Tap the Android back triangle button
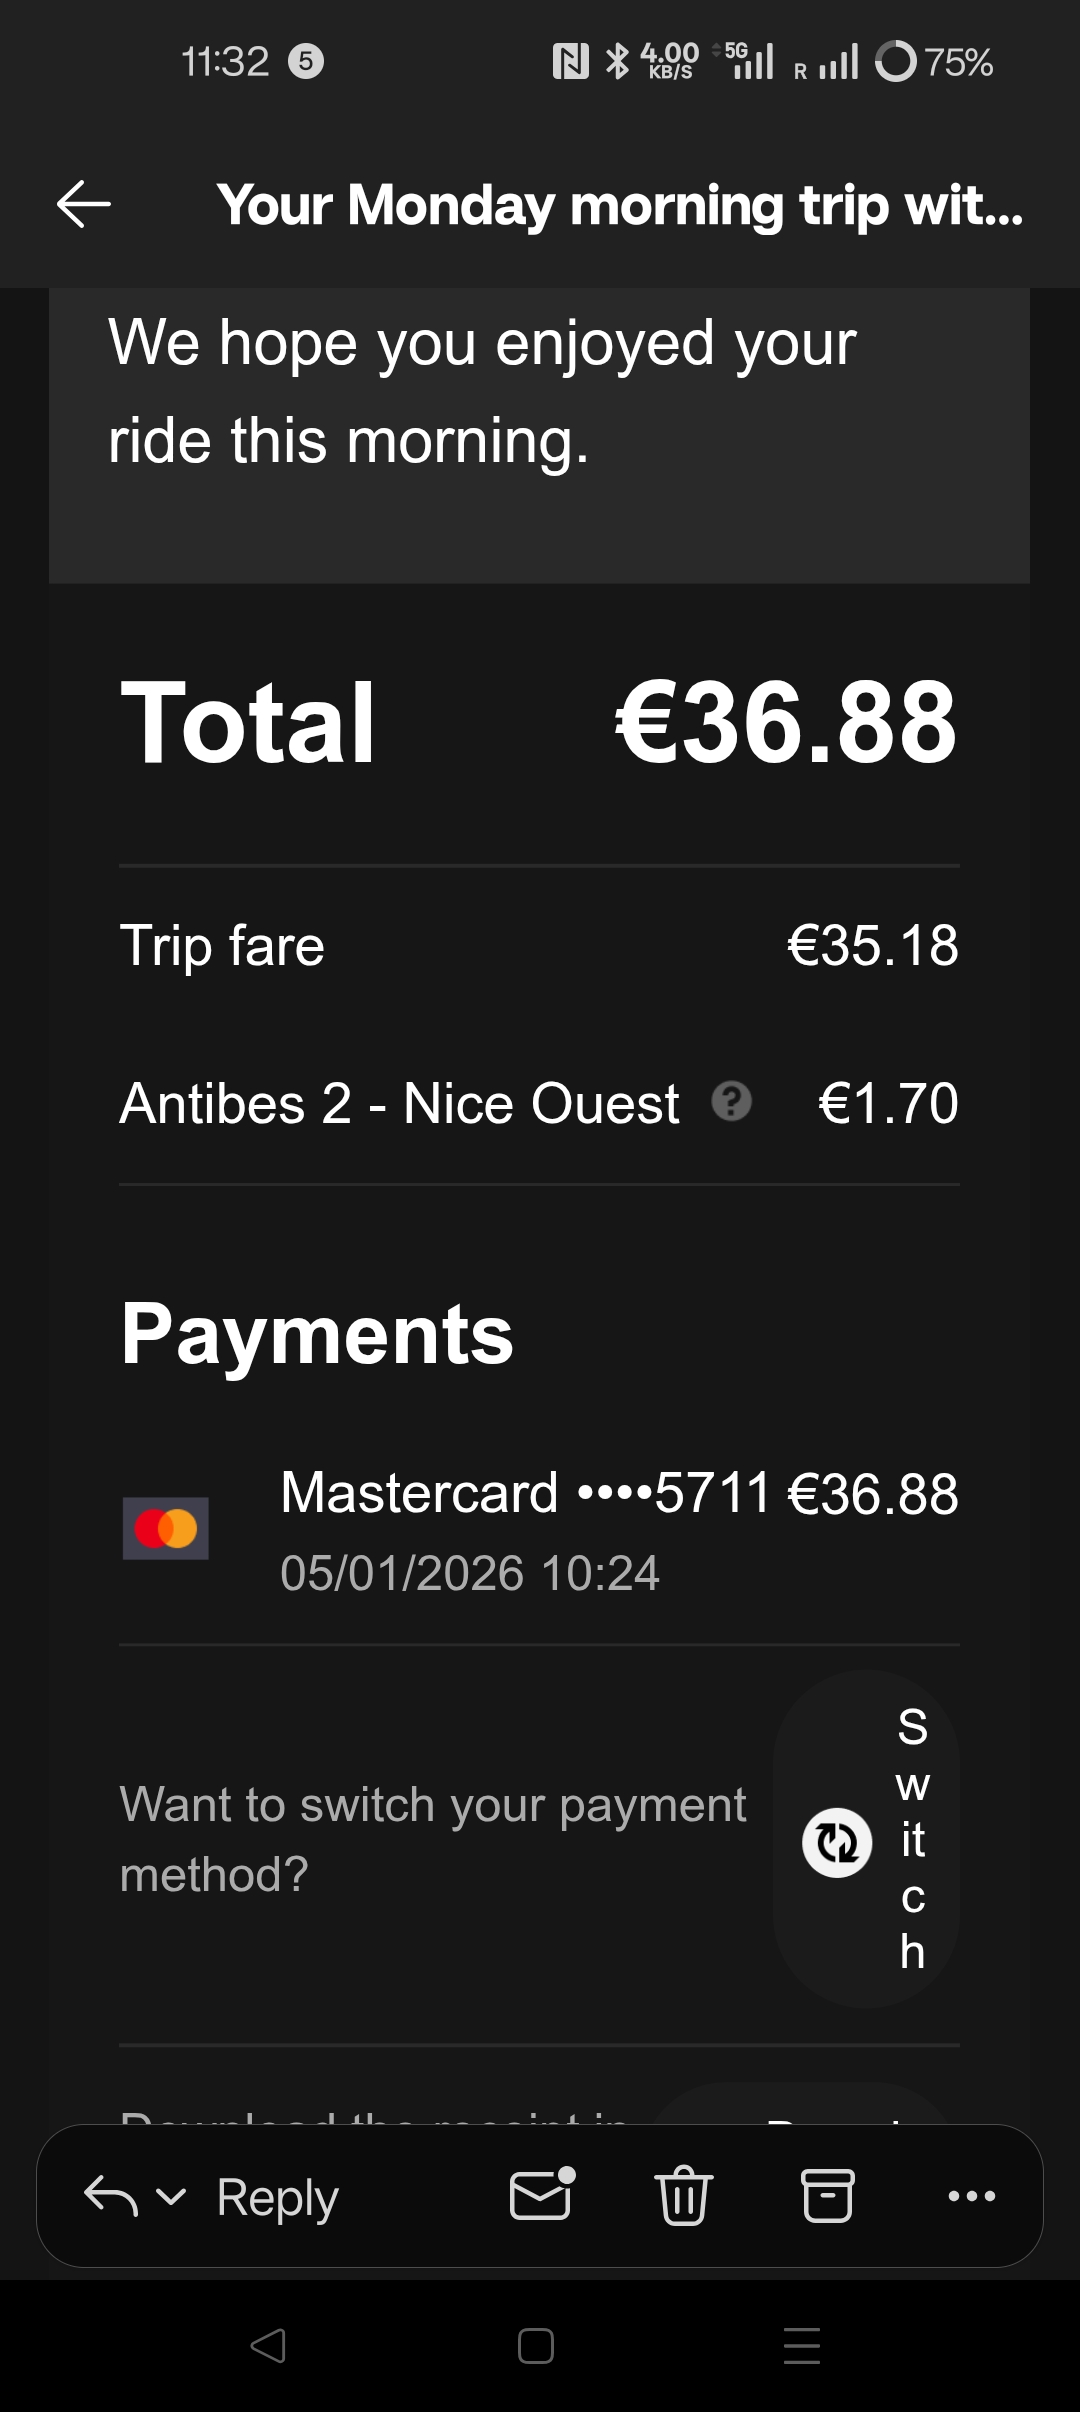 coord(268,2345)
